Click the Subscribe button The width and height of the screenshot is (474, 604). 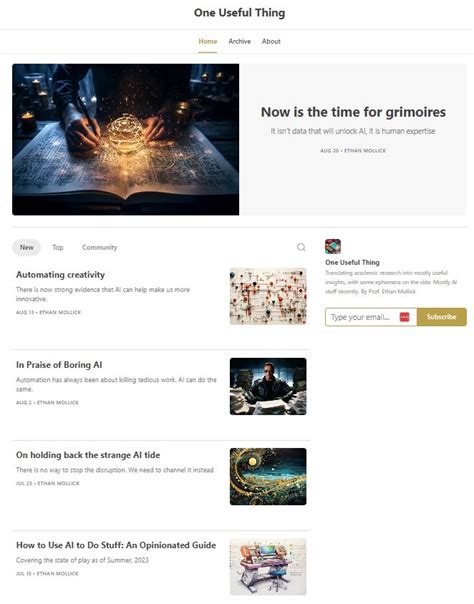point(442,317)
